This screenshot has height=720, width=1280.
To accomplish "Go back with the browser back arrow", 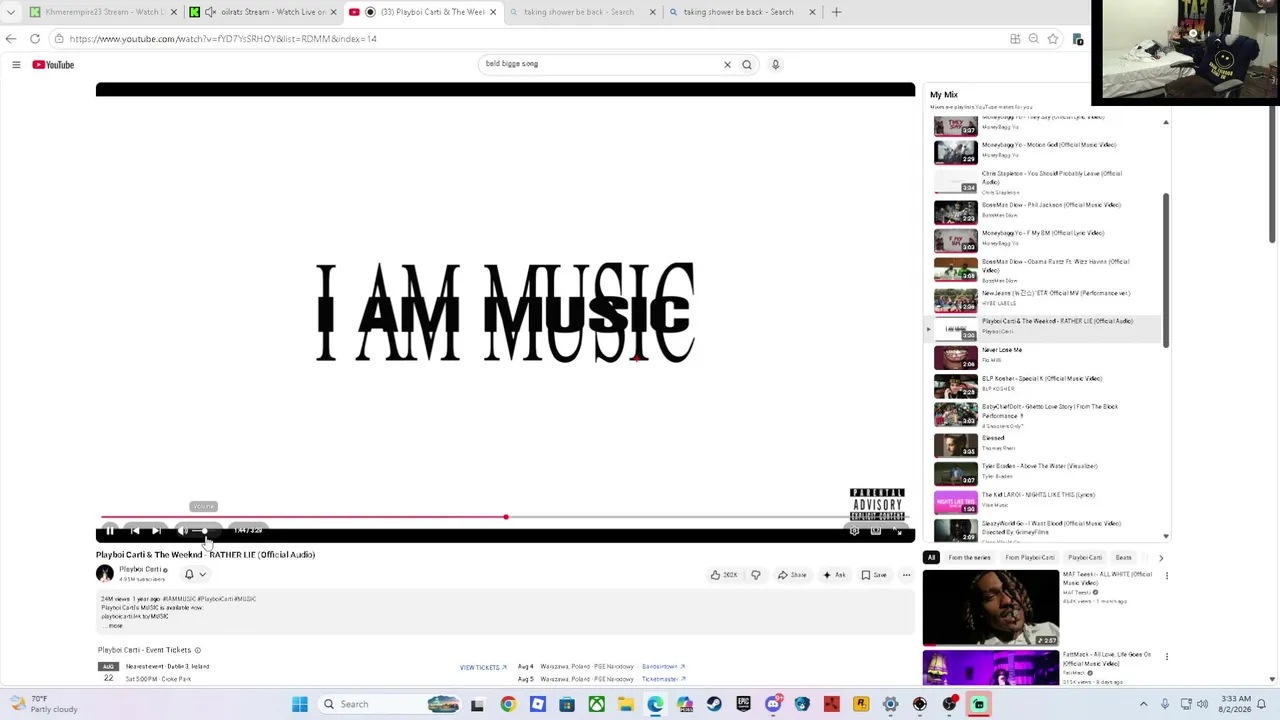I will click(10, 39).
